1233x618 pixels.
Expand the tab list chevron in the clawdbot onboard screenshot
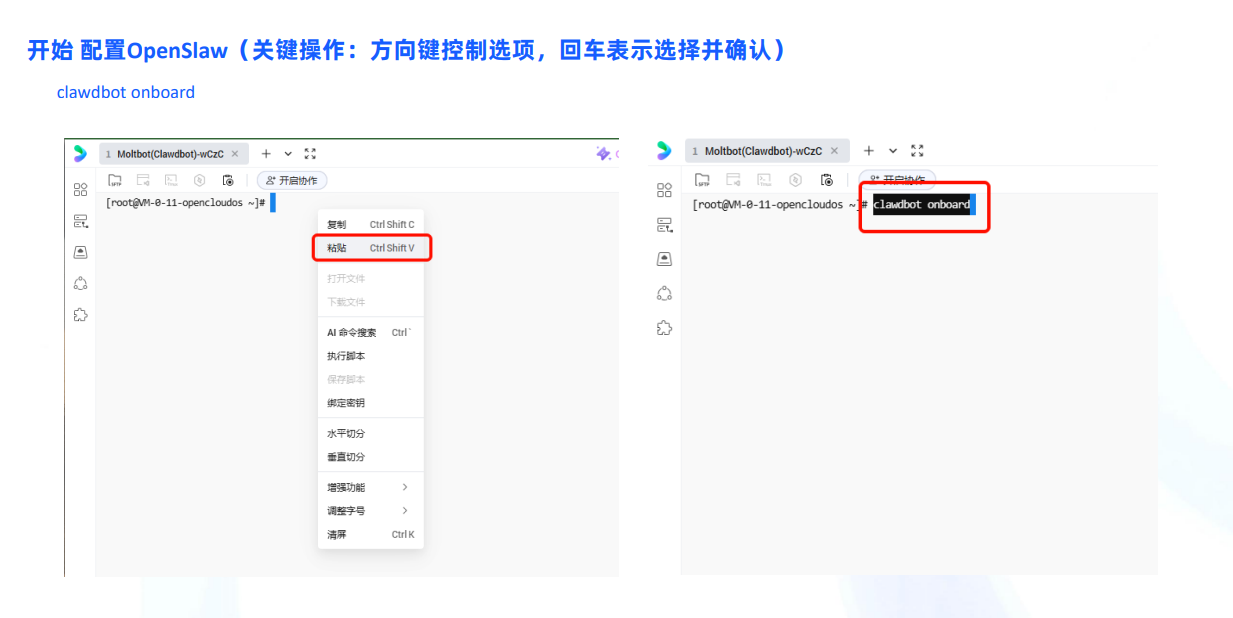tap(893, 151)
